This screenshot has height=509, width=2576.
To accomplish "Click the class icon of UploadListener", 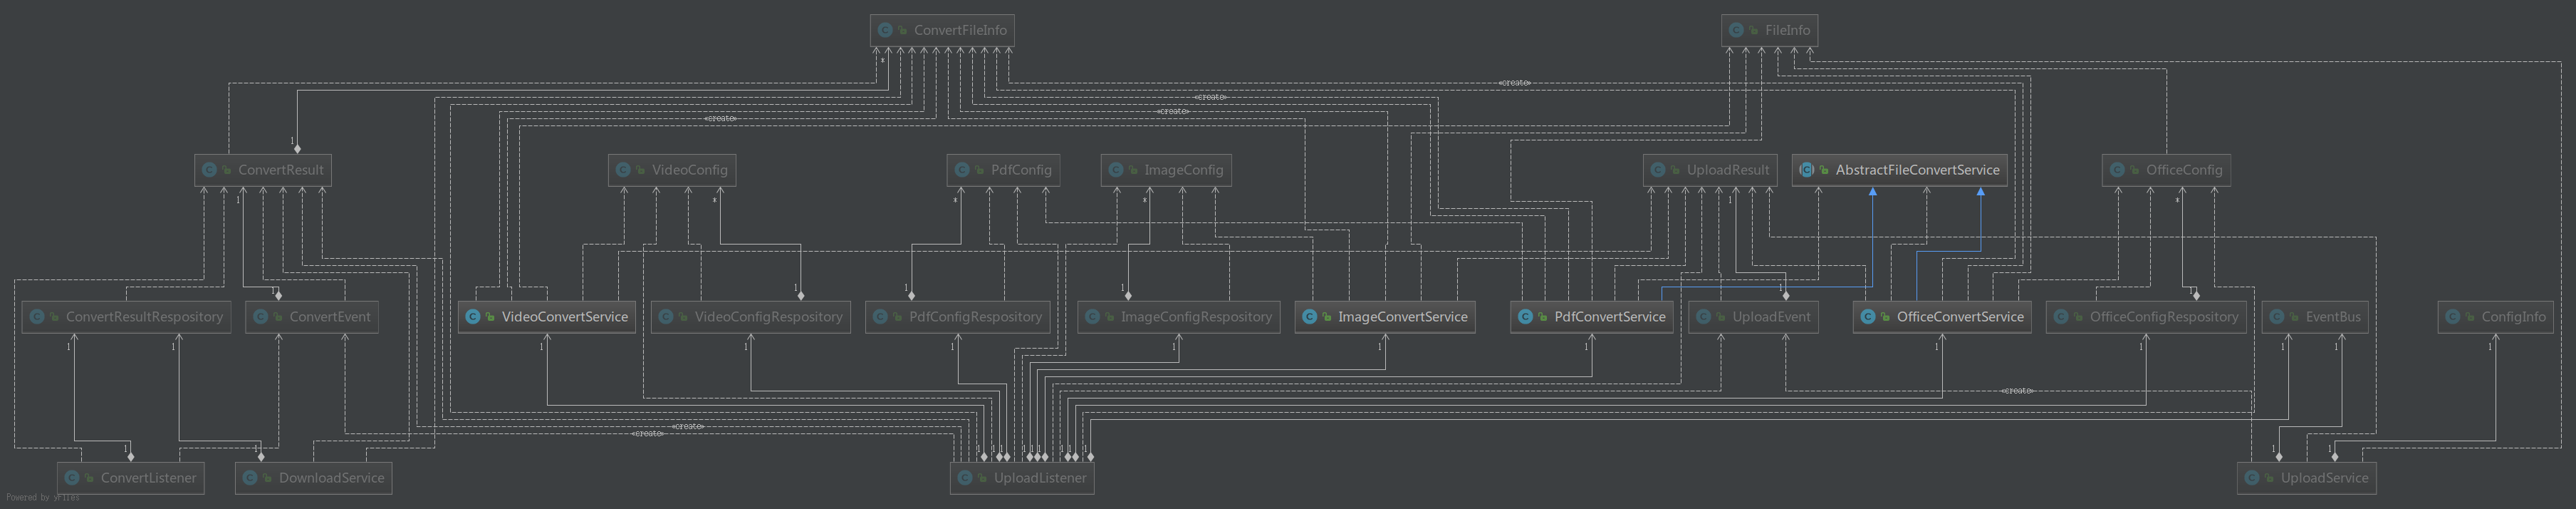I will pos(965,478).
